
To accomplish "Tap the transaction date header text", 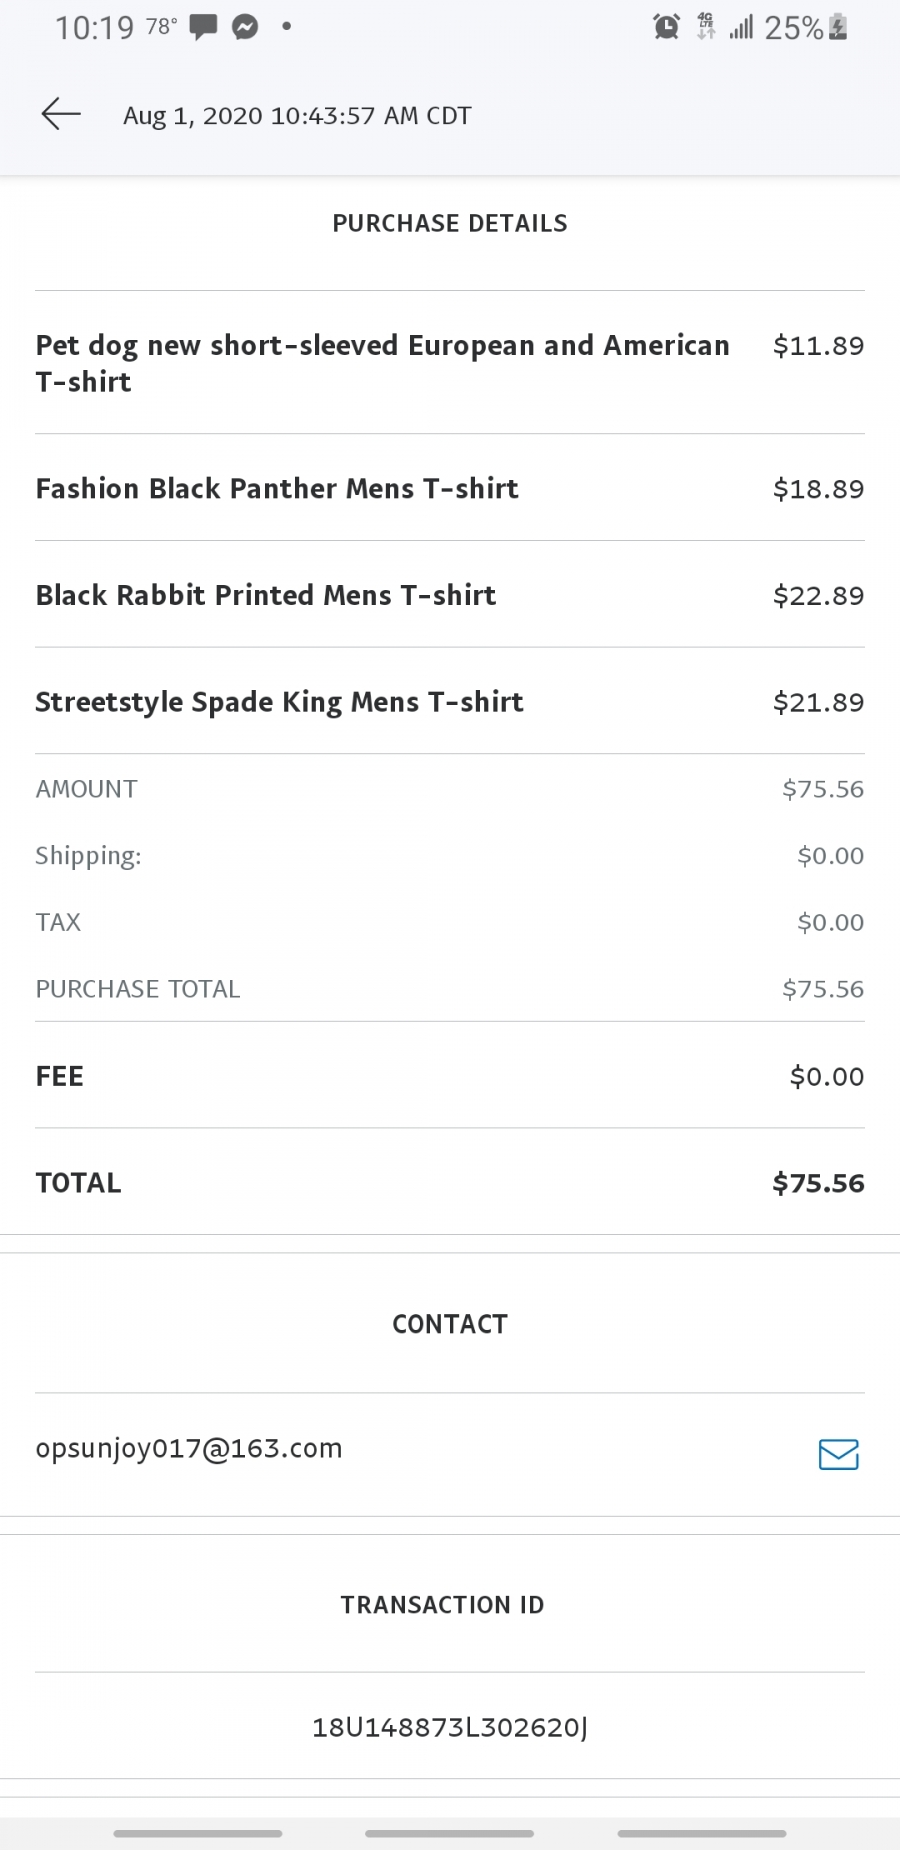I will [297, 116].
